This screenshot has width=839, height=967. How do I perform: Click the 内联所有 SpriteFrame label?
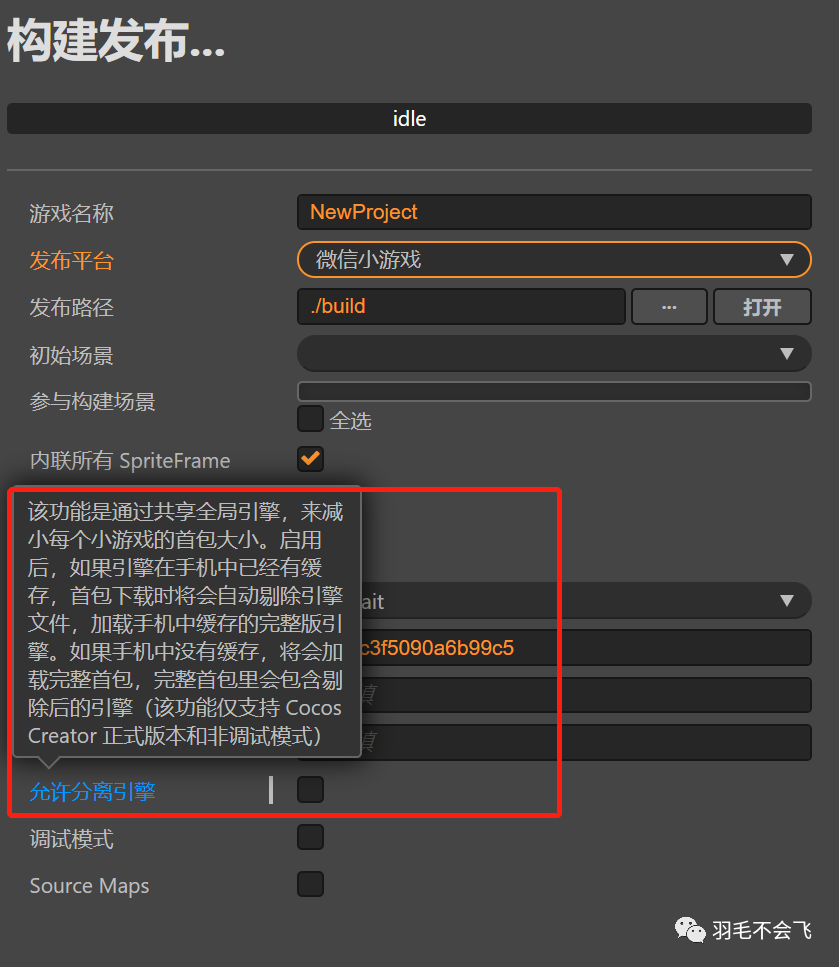point(130,461)
